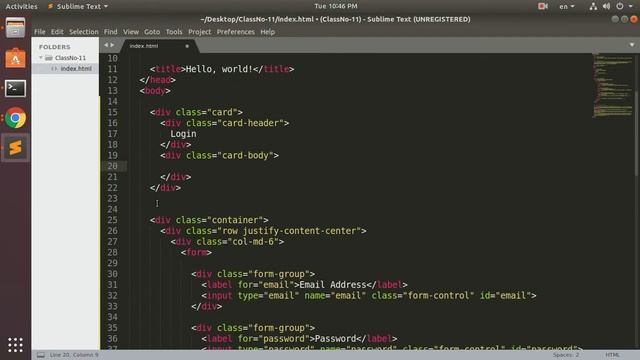Click line number 20 in gutter
Viewport: 640px width, 360px height.
[113, 166]
